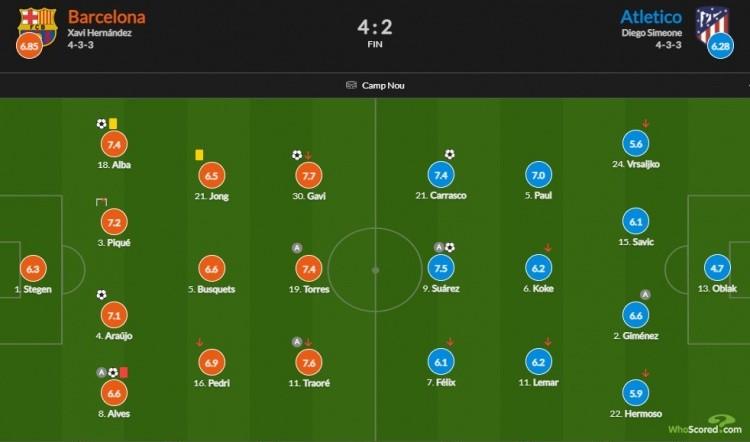Click the own-goal net icon above Piqué
The height and width of the screenshot is (442, 750).
(101, 201)
